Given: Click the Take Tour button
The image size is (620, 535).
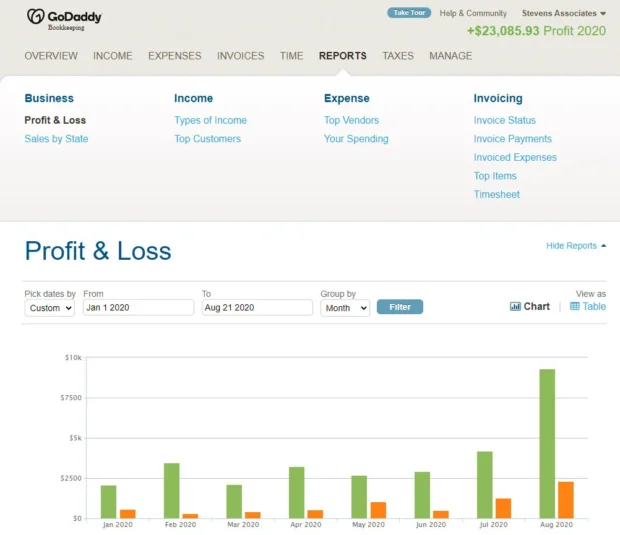Looking at the screenshot, I should click(x=409, y=13).
